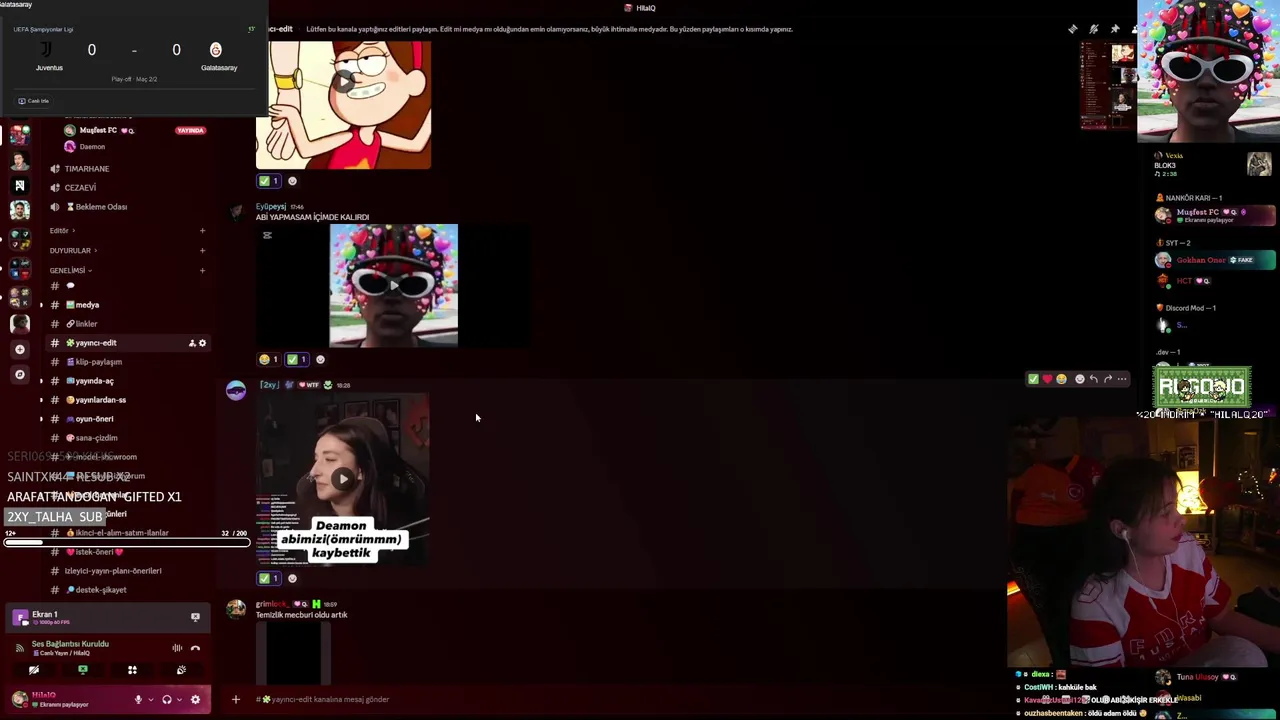Screen dimensions: 1280x720
Task: Open the klip-paylaşım channel
Action: click(128, 362)
